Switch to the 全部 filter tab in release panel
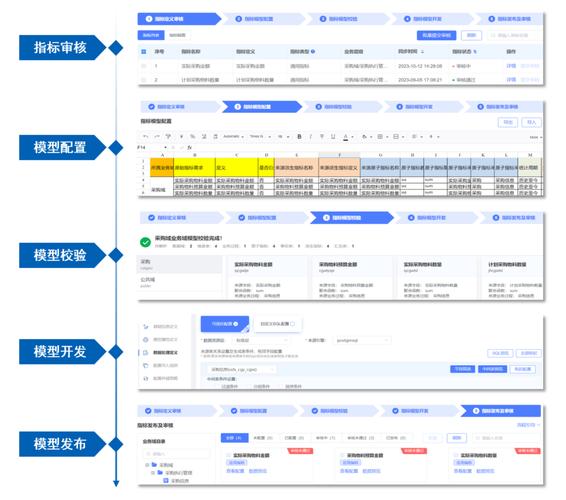The width and height of the screenshot is (566, 500). (234, 438)
